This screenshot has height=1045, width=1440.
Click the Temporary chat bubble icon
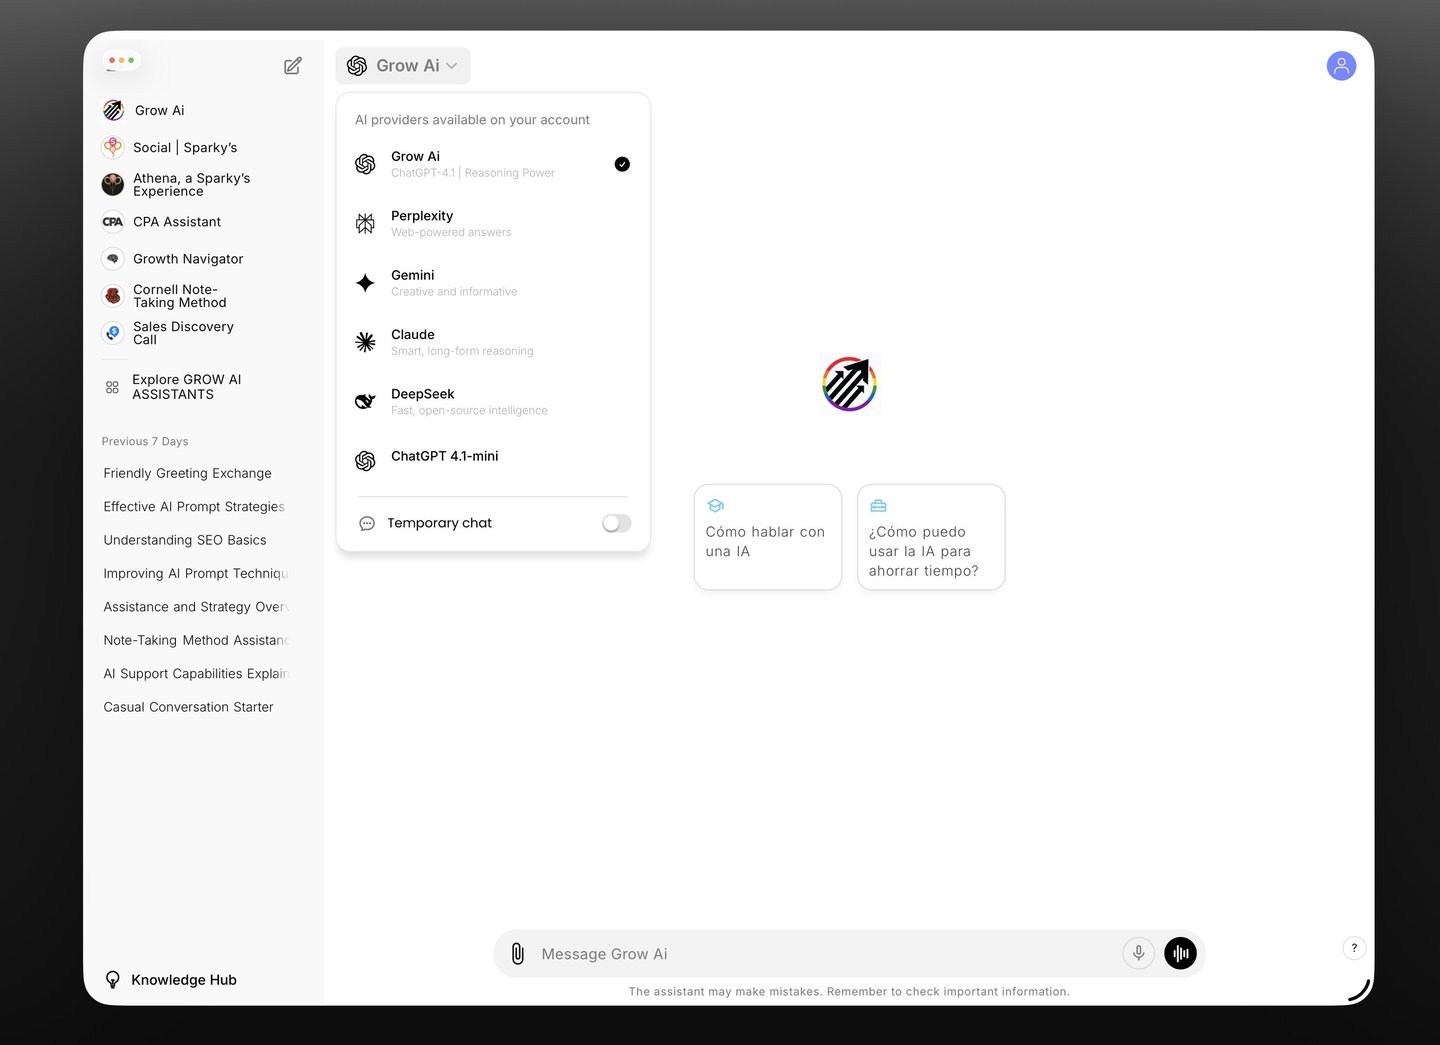point(367,523)
